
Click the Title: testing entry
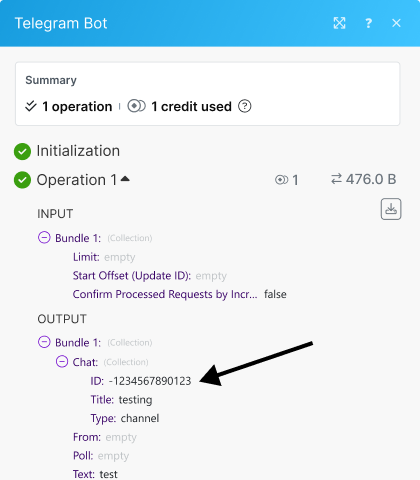(121, 399)
